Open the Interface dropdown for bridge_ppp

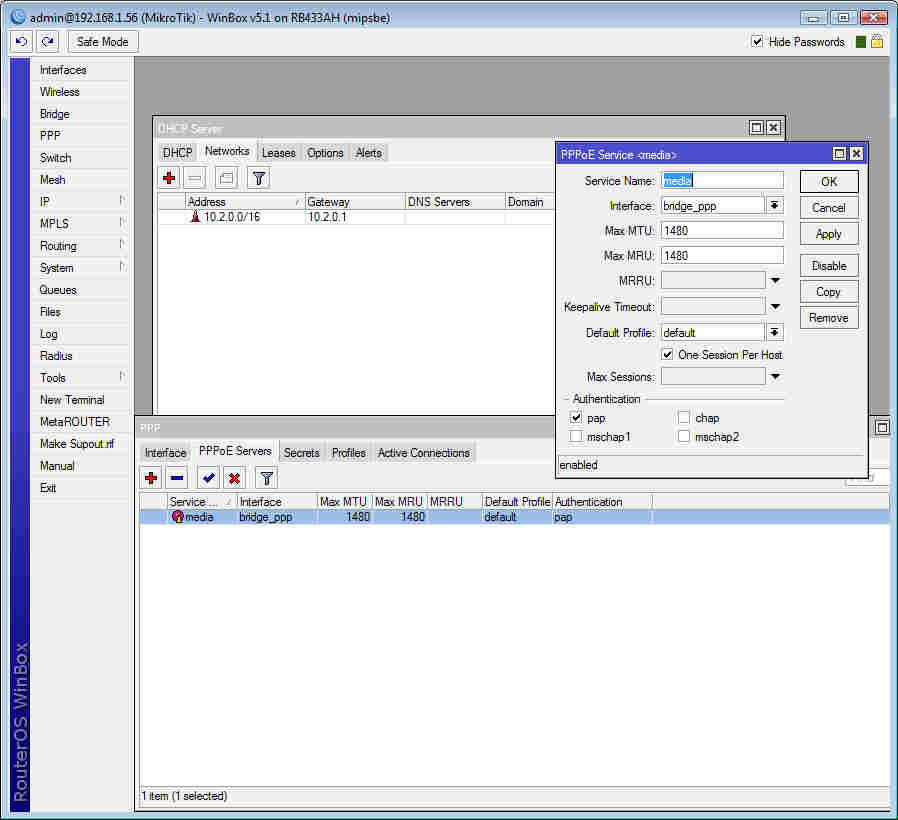tap(774, 205)
